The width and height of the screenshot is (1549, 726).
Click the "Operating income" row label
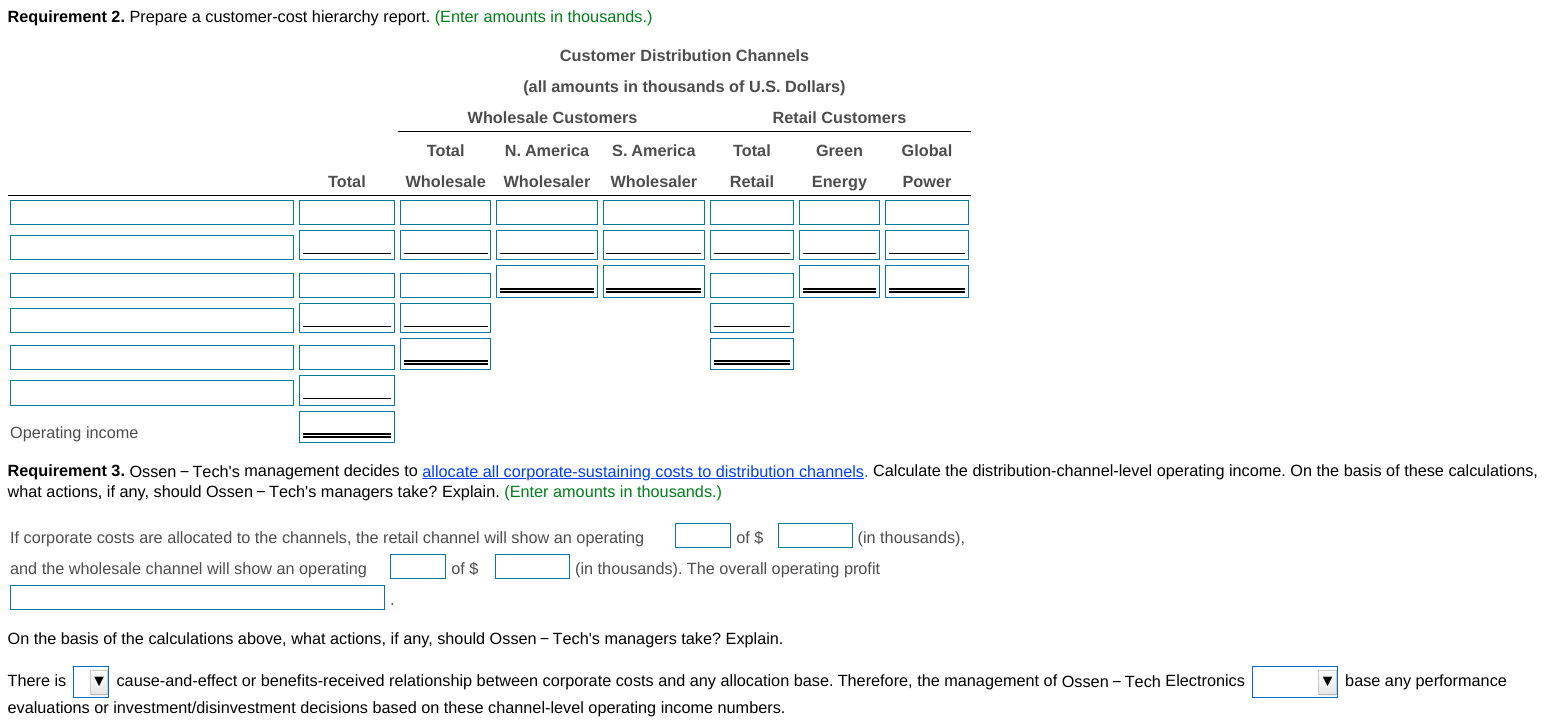[74, 433]
